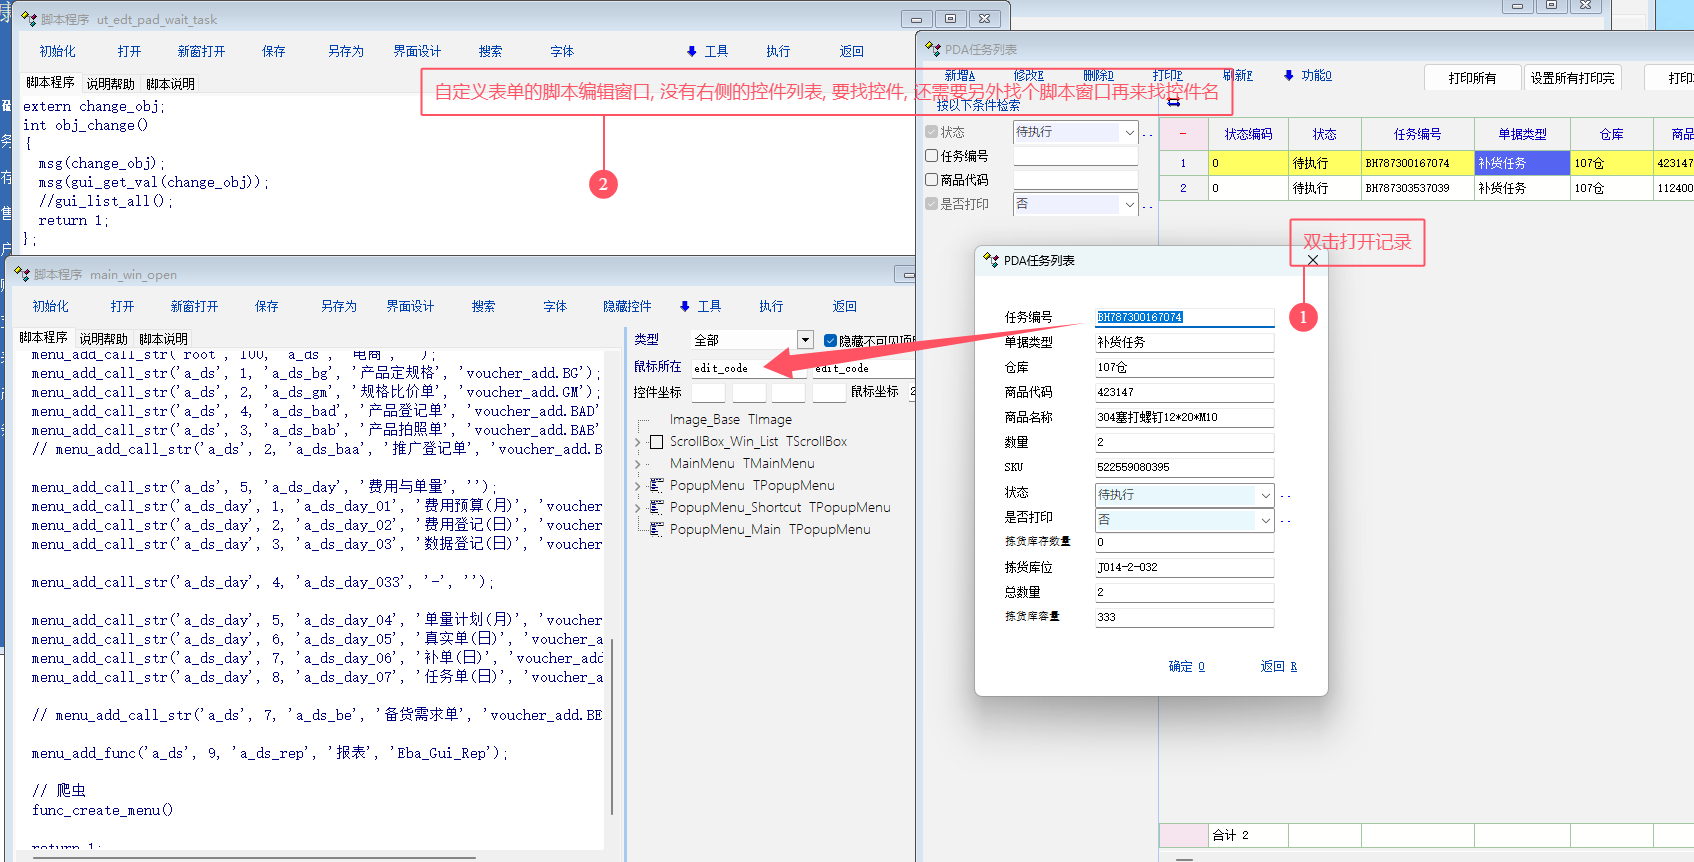Click the 功能 down-arrow icon in PDA任务列表
Screen dimensions: 1694x862
click(1288, 75)
